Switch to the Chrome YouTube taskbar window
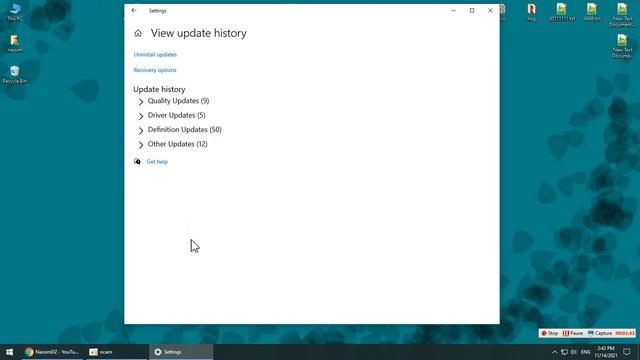Image resolution: width=640 pixels, height=360 pixels. [52, 352]
